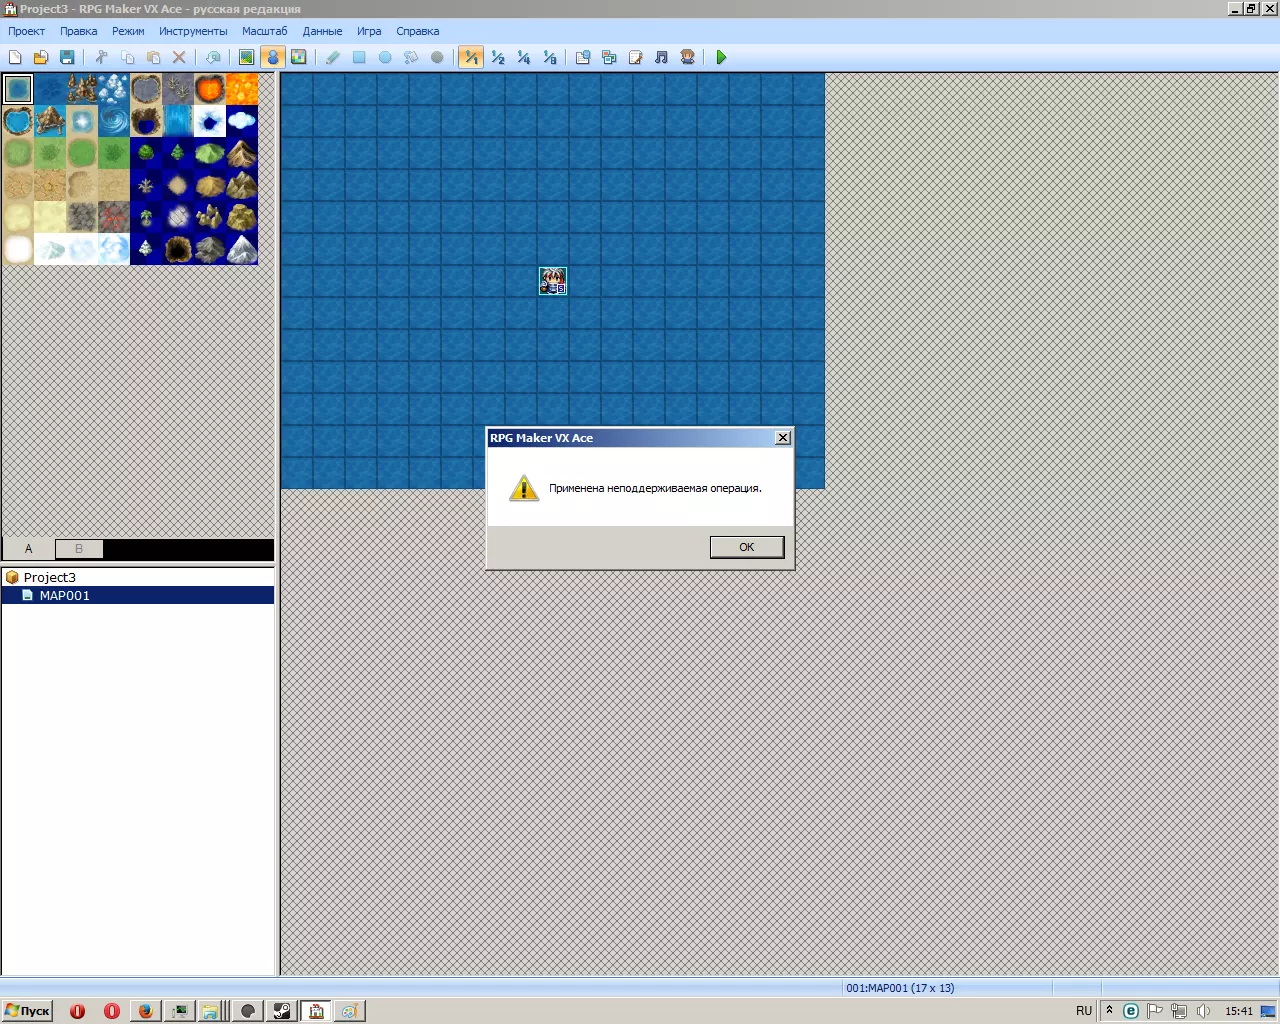Switch to tileset tab B

coord(79,549)
